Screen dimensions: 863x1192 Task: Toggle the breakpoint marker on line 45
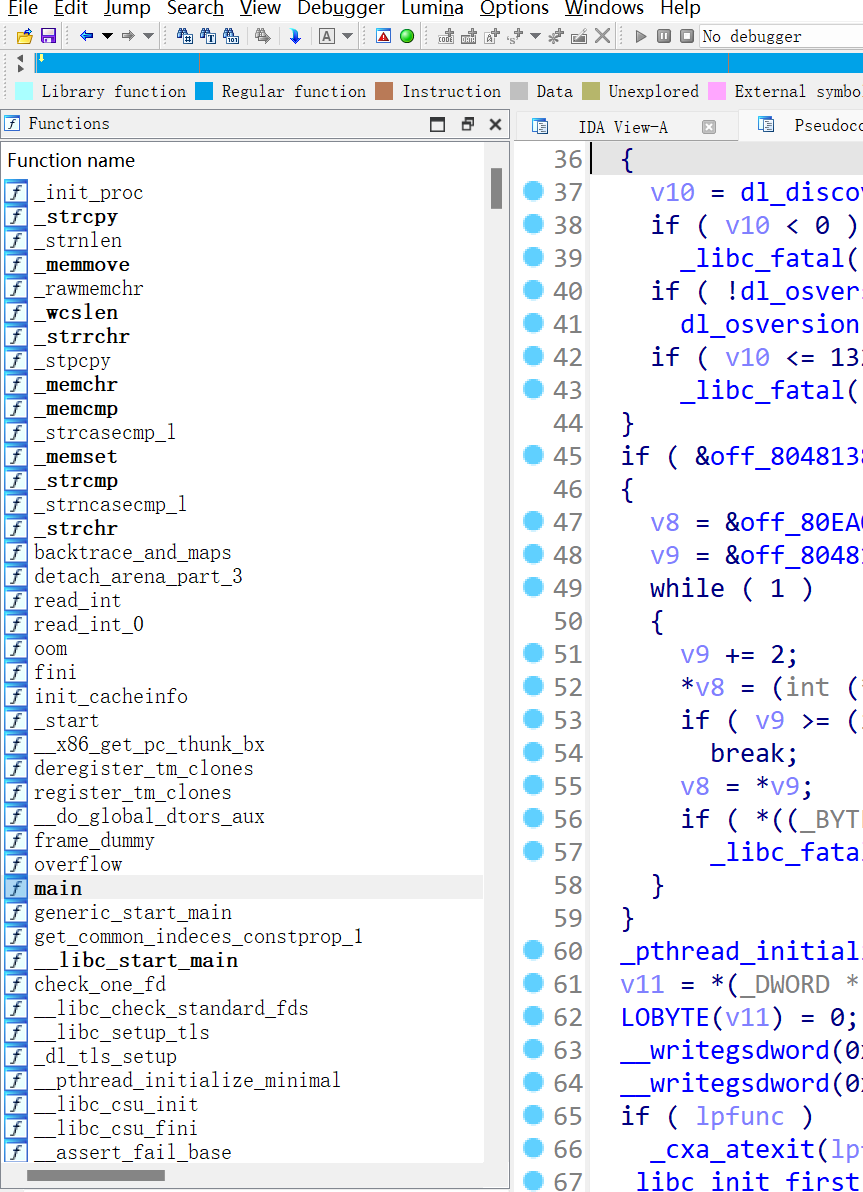click(x=533, y=456)
